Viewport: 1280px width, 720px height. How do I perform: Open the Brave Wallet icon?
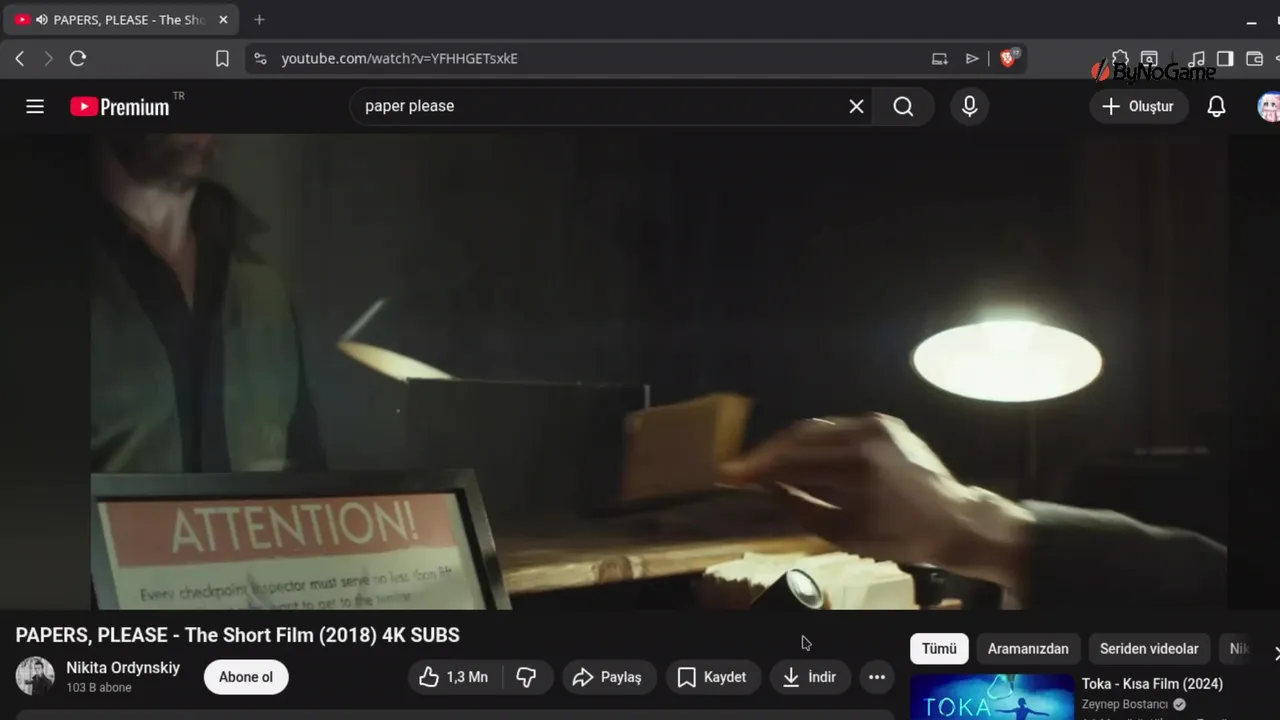1254,59
